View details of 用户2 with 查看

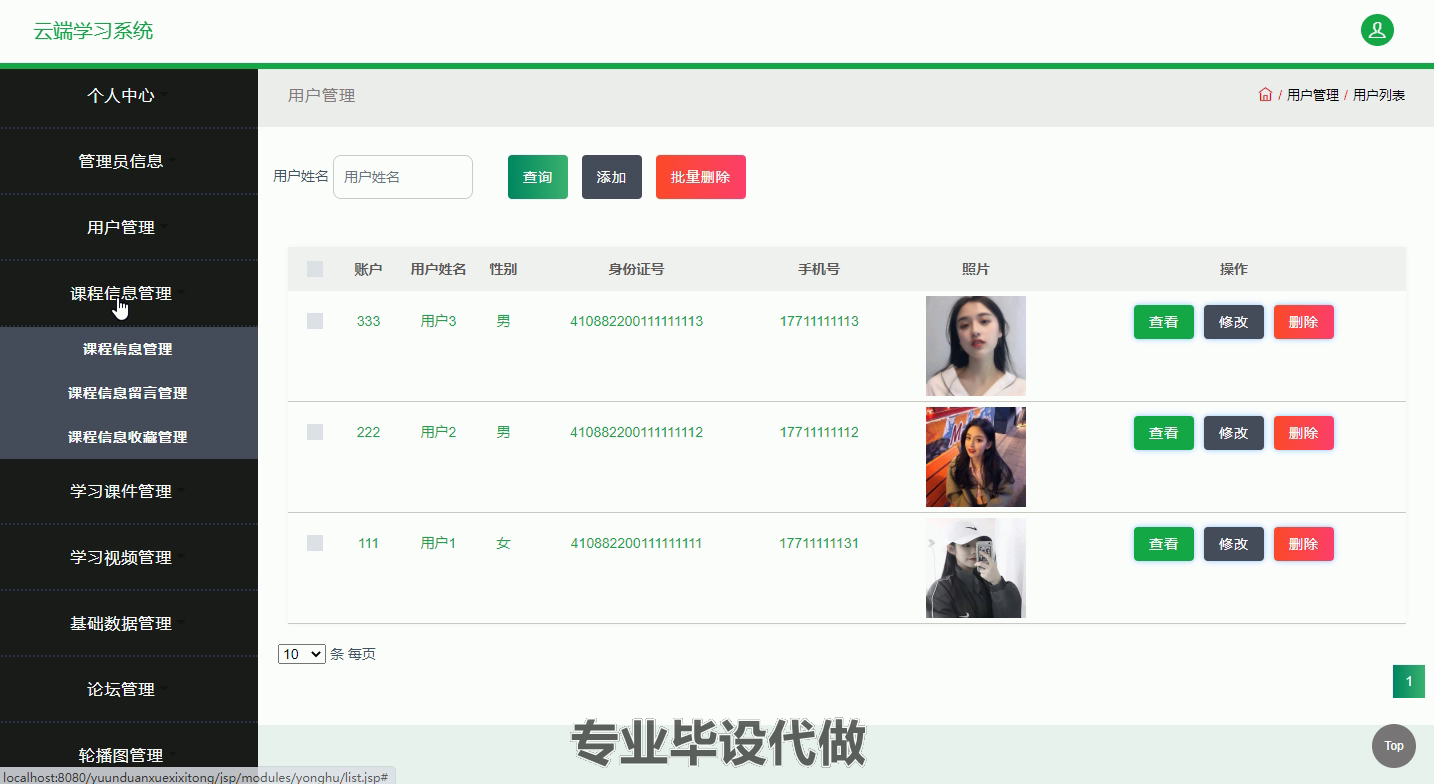point(1164,433)
